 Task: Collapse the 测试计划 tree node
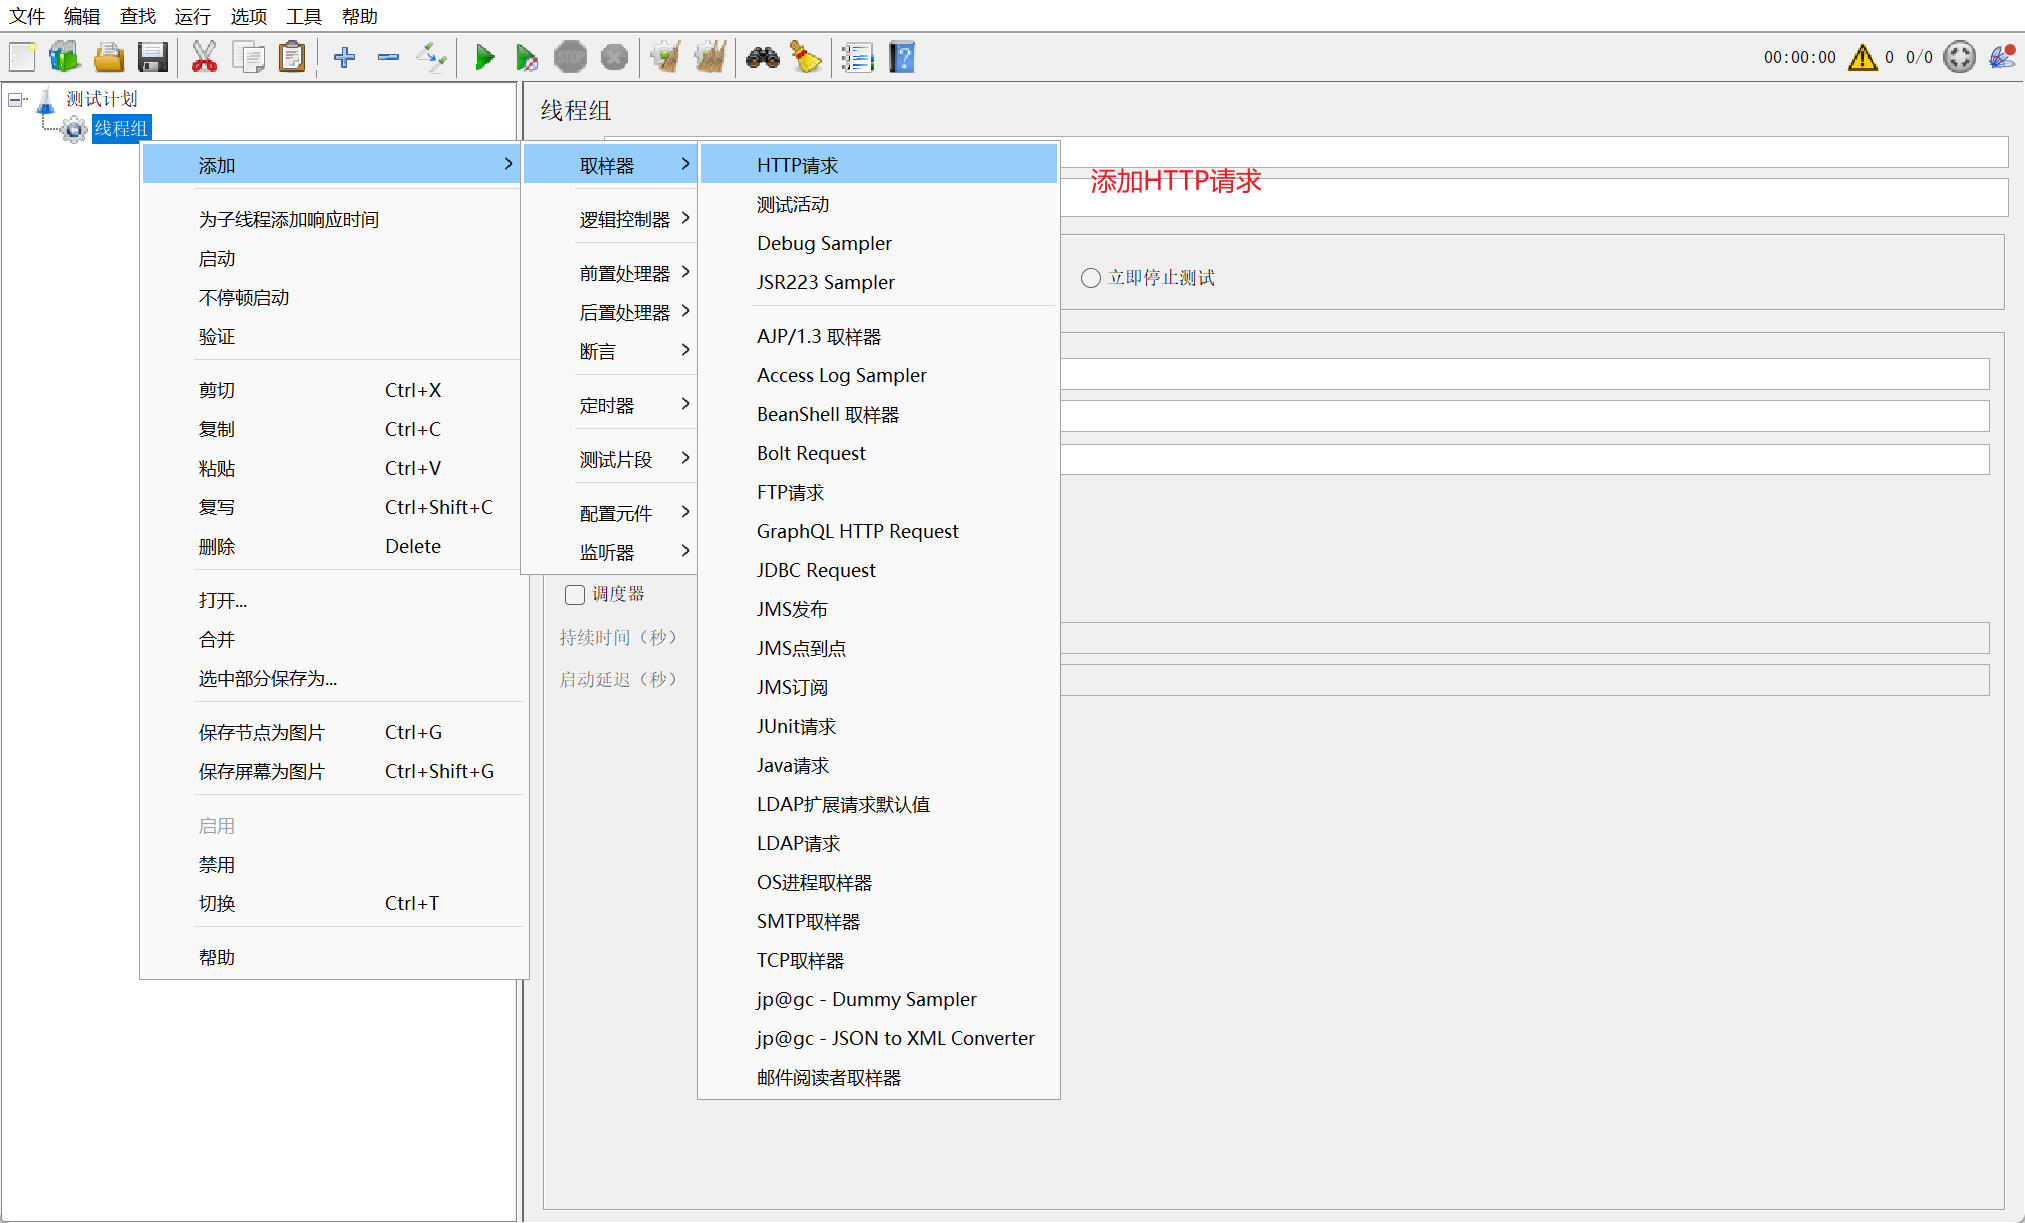(15, 99)
